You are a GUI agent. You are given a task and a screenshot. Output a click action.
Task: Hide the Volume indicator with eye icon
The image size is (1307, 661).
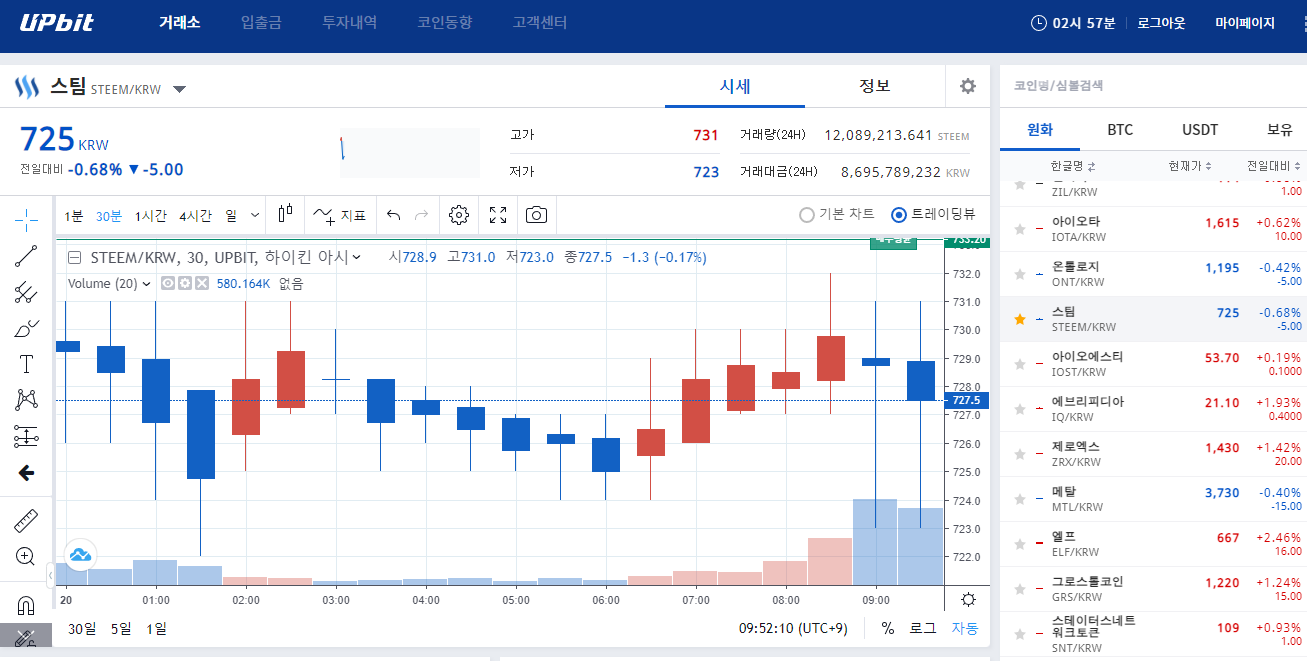click(x=168, y=283)
